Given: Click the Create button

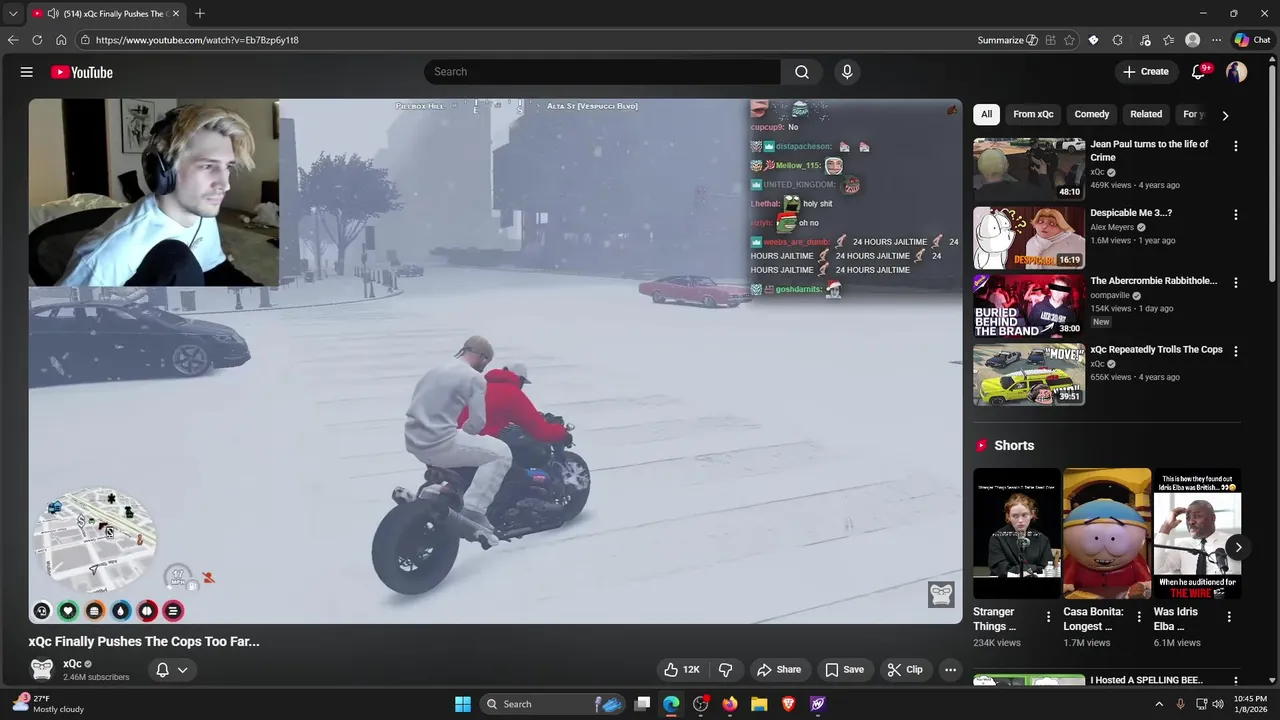Looking at the screenshot, I should pos(1145,72).
